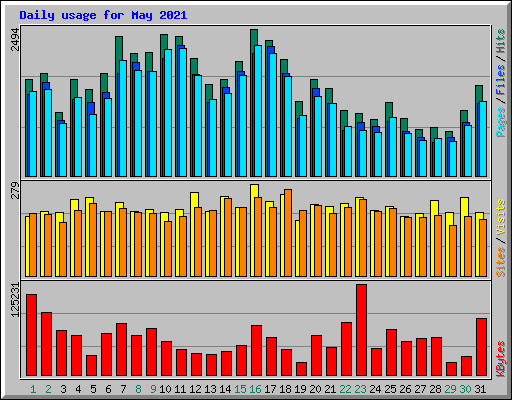Click day label '9' on x-axis
512x400 pixels.
tap(153, 389)
